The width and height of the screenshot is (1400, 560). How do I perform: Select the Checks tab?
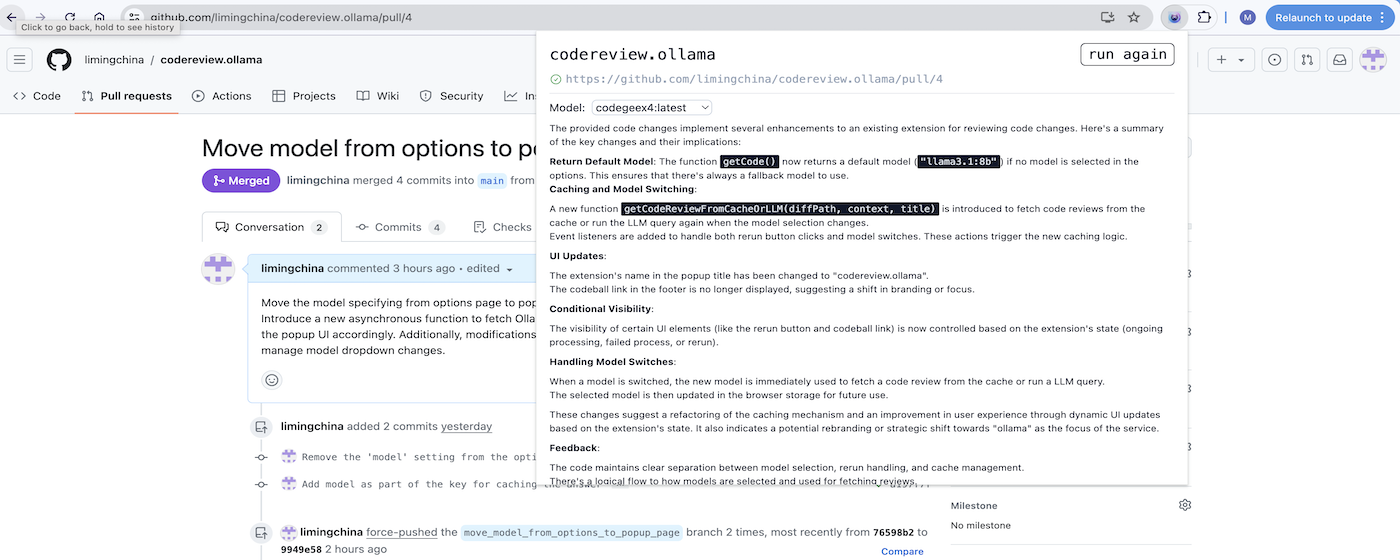(501, 227)
